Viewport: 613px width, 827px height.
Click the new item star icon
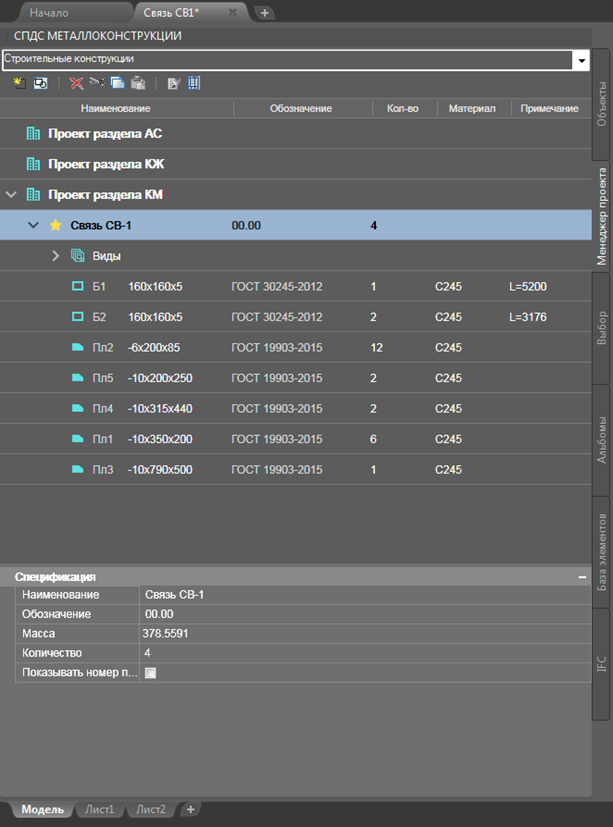20,83
